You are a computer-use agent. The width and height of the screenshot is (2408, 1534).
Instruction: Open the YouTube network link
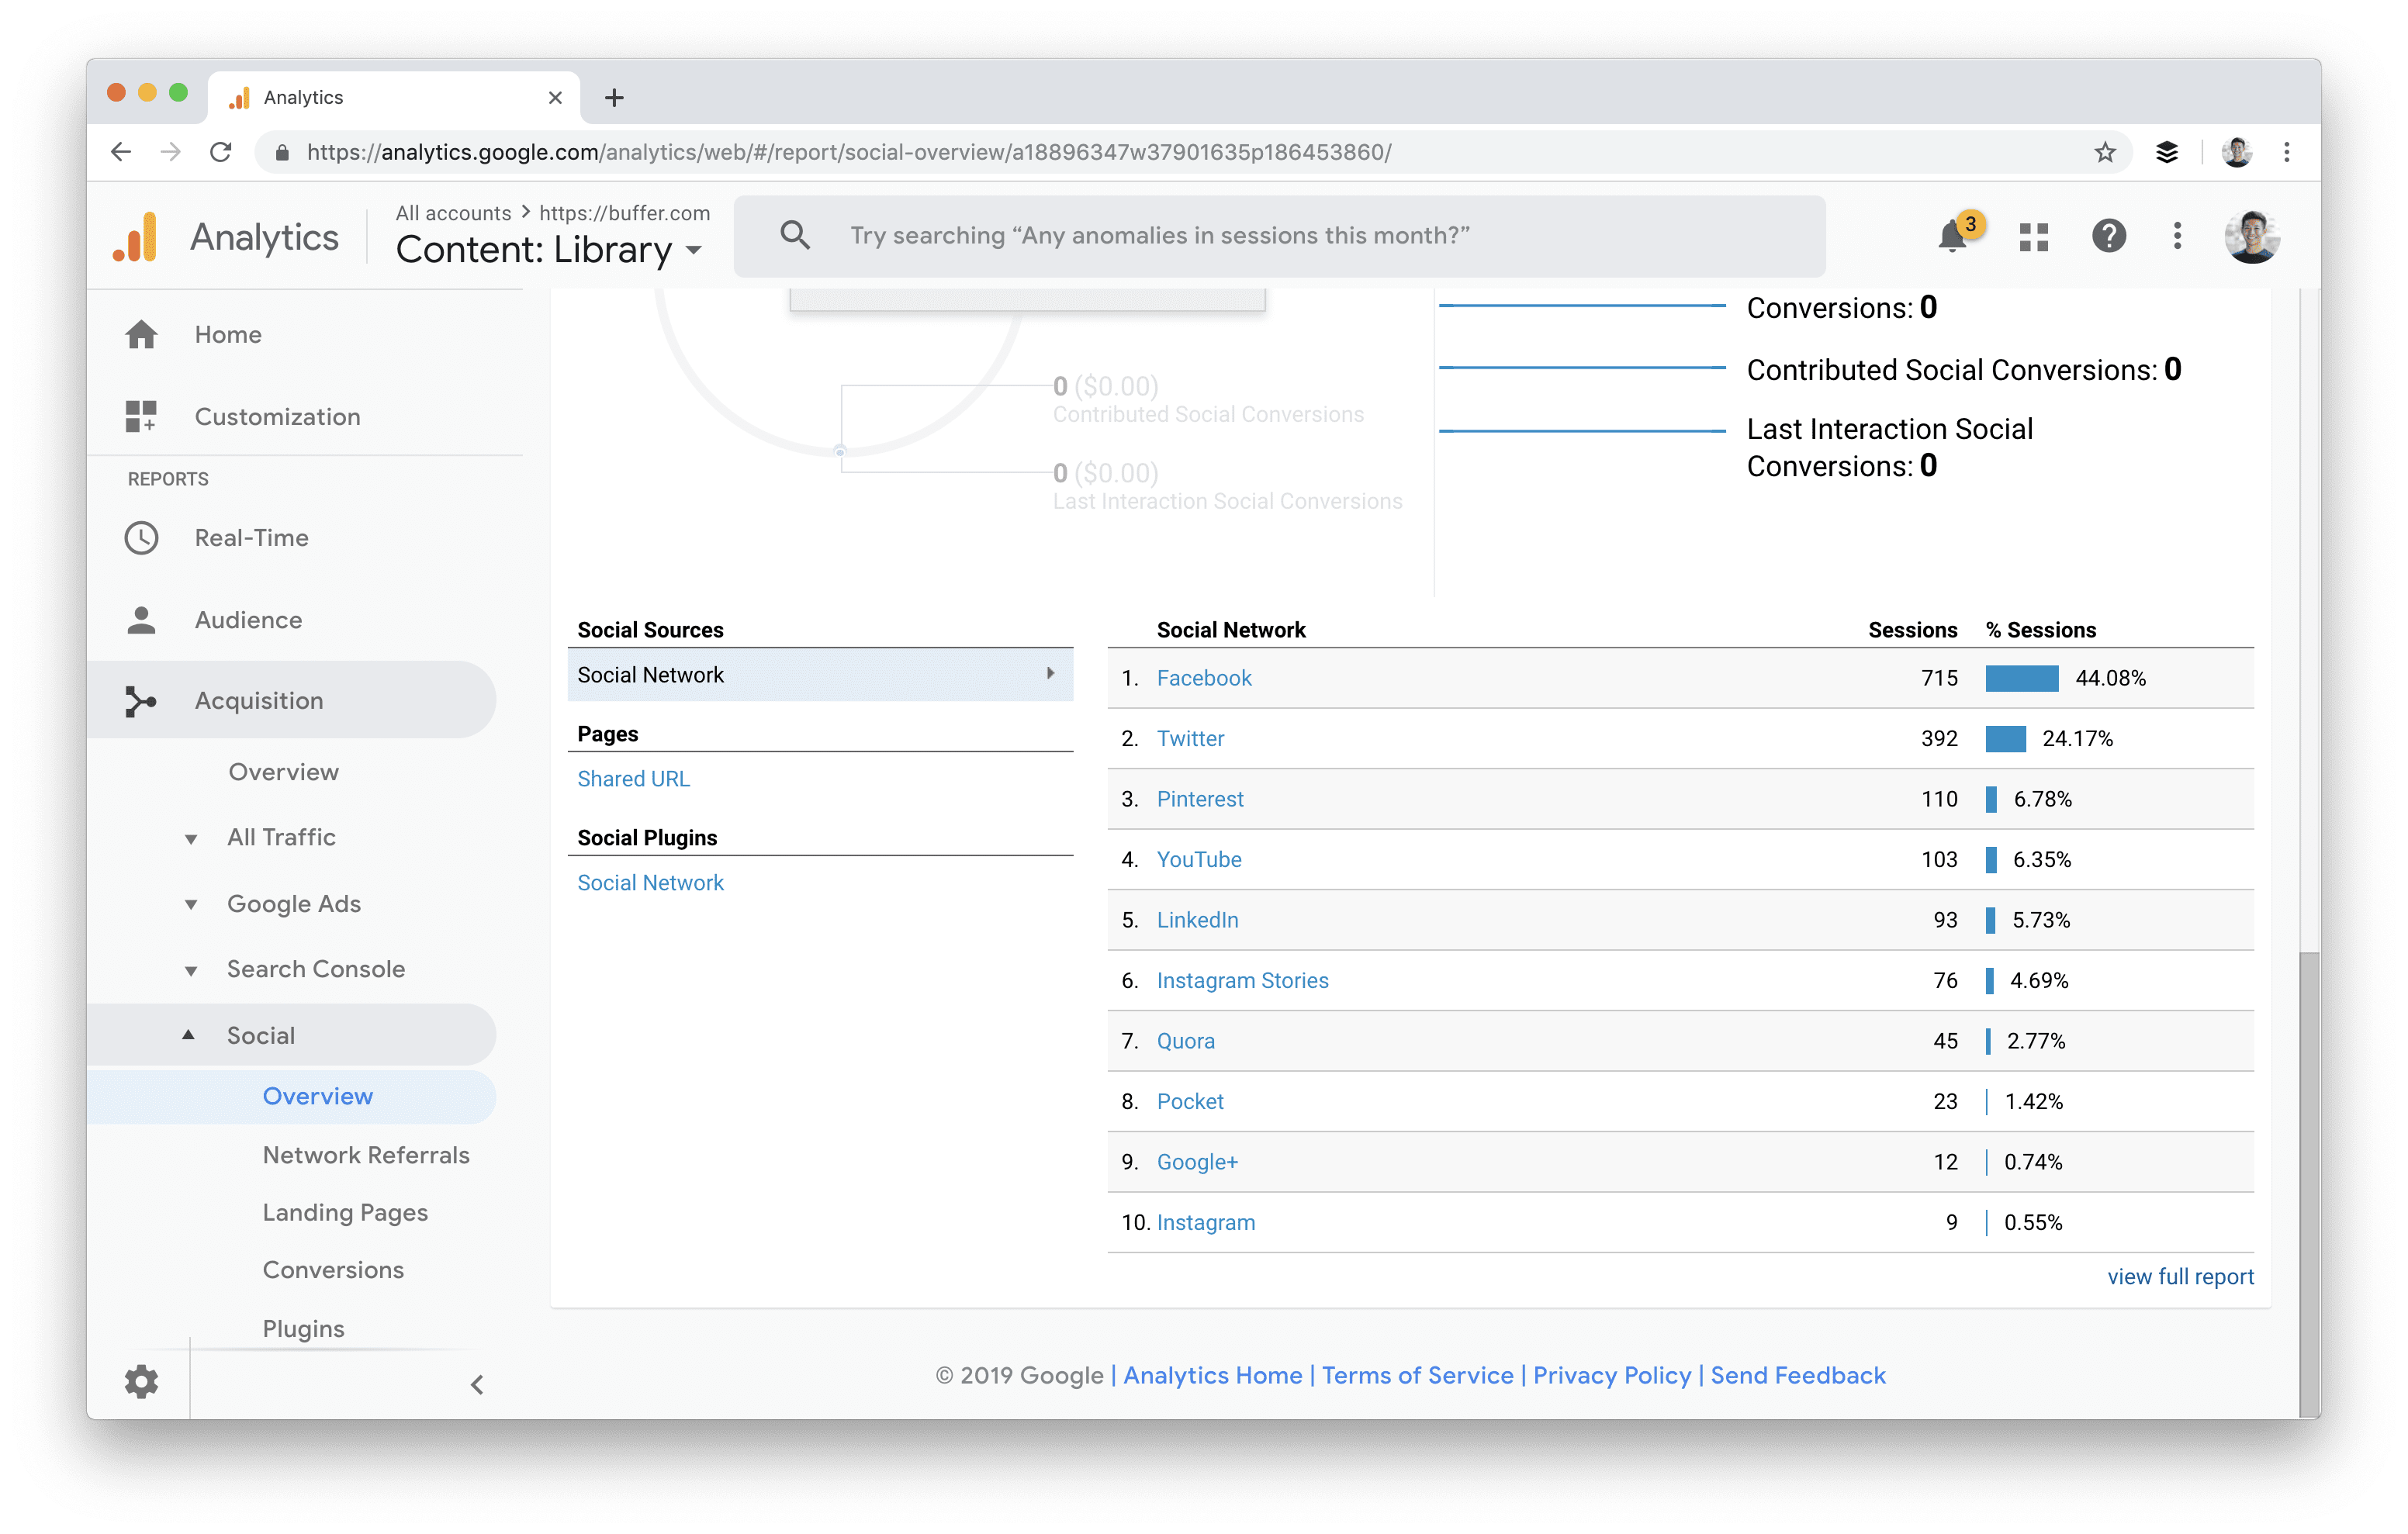(x=1199, y=859)
